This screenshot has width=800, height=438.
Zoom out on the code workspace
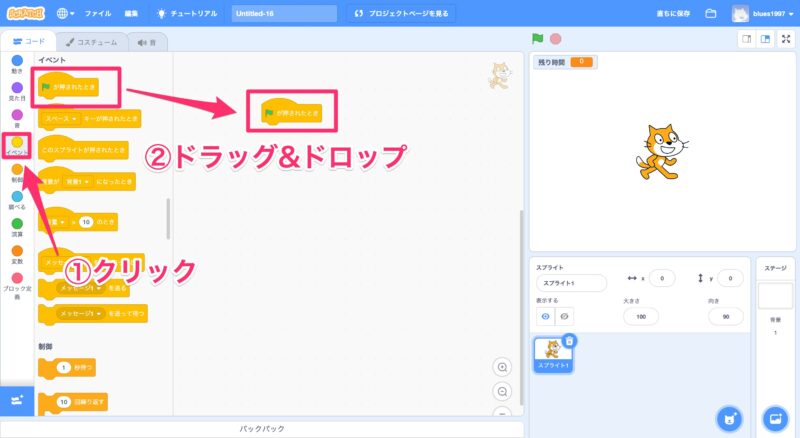(502, 391)
